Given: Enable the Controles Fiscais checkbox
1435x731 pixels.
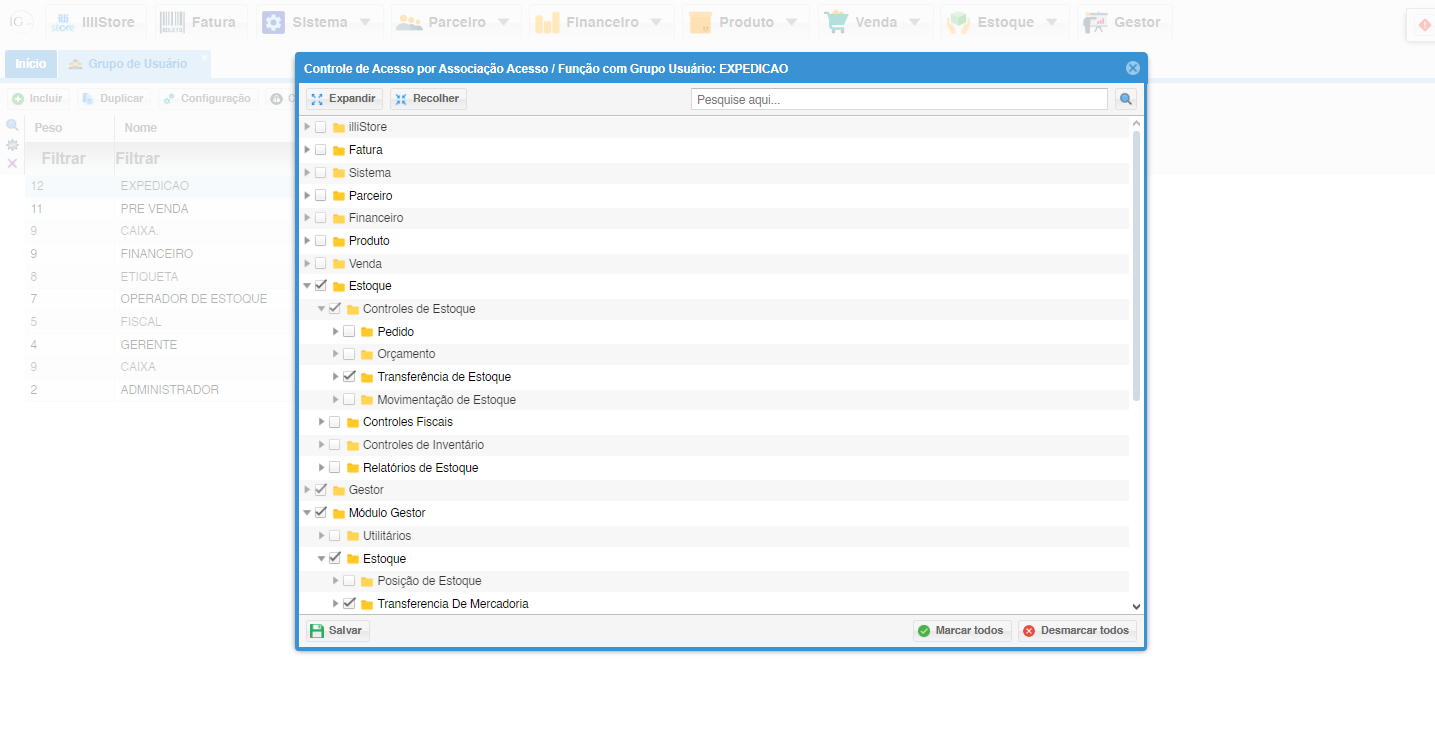Looking at the screenshot, I should pos(335,422).
